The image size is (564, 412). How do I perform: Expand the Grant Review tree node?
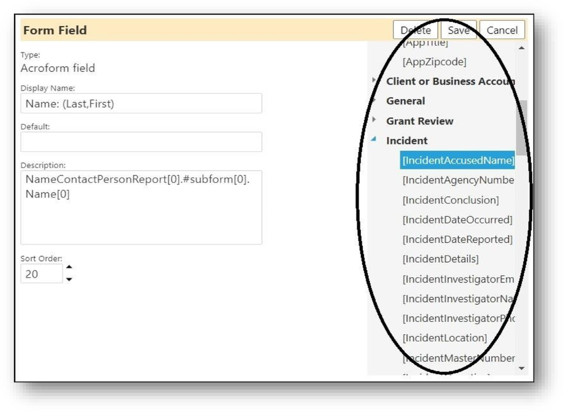coord(374,119)
